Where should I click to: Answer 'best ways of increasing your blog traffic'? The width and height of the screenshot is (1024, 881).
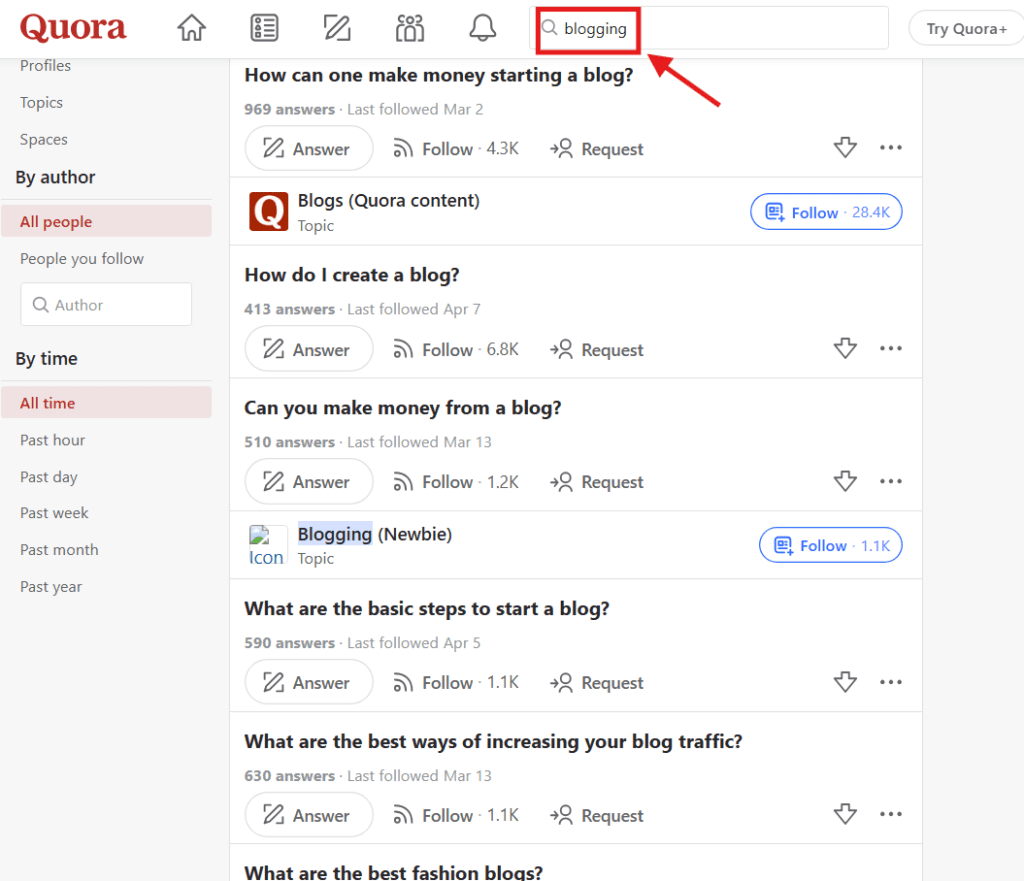(x=309, y=815)
